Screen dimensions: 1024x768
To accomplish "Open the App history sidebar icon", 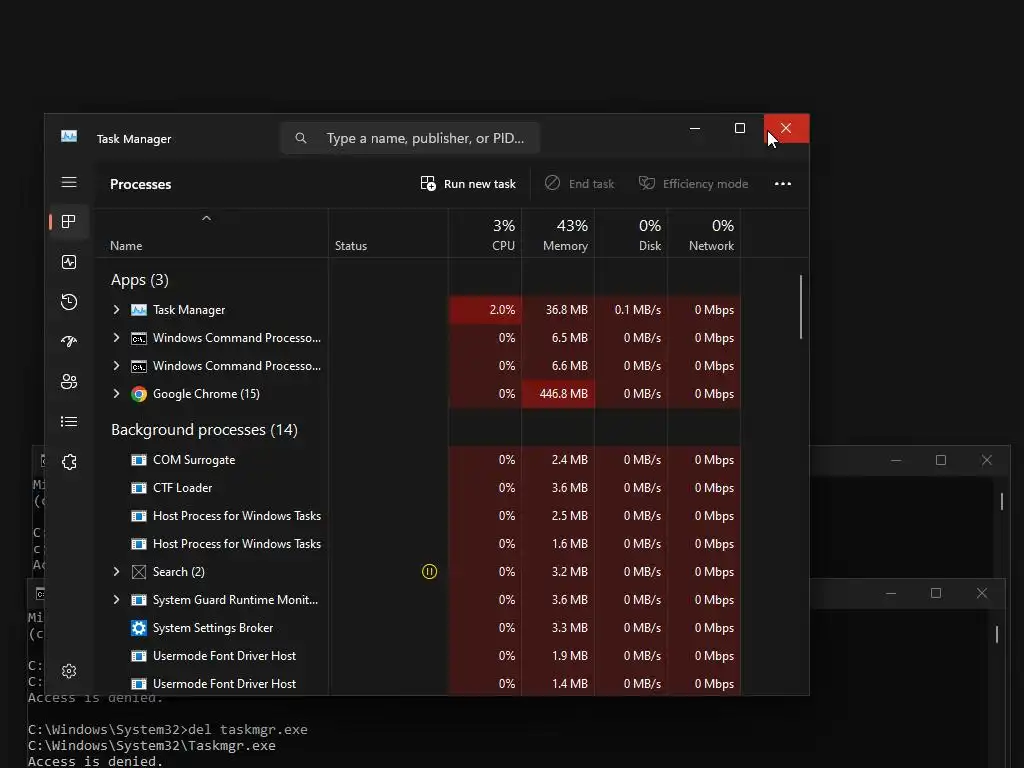I will (69, 302).
